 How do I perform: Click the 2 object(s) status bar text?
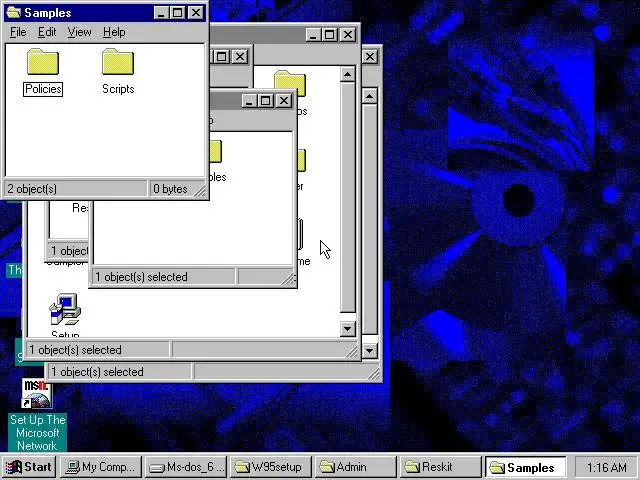pos(32,189)
